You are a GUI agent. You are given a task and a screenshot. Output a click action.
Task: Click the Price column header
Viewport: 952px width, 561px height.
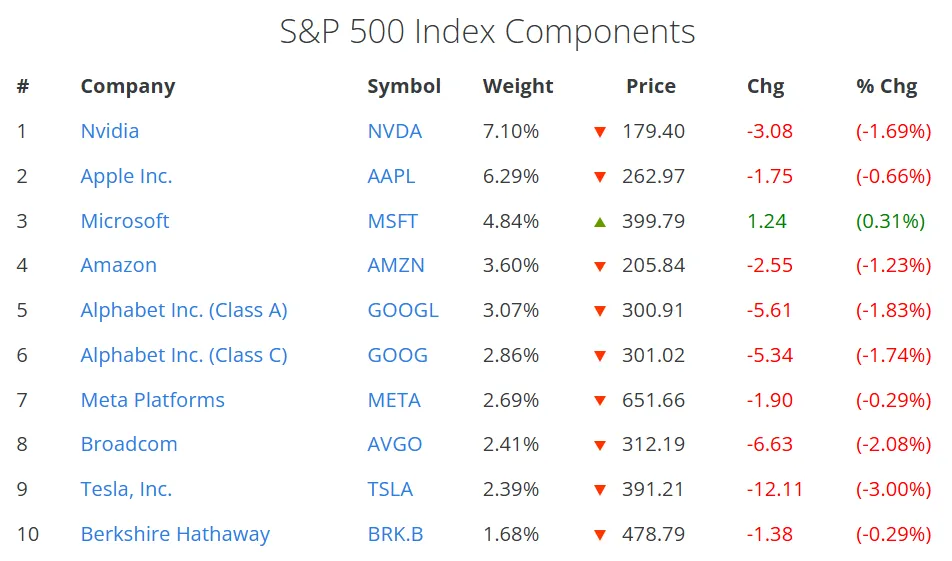click(x=651, y=86)
